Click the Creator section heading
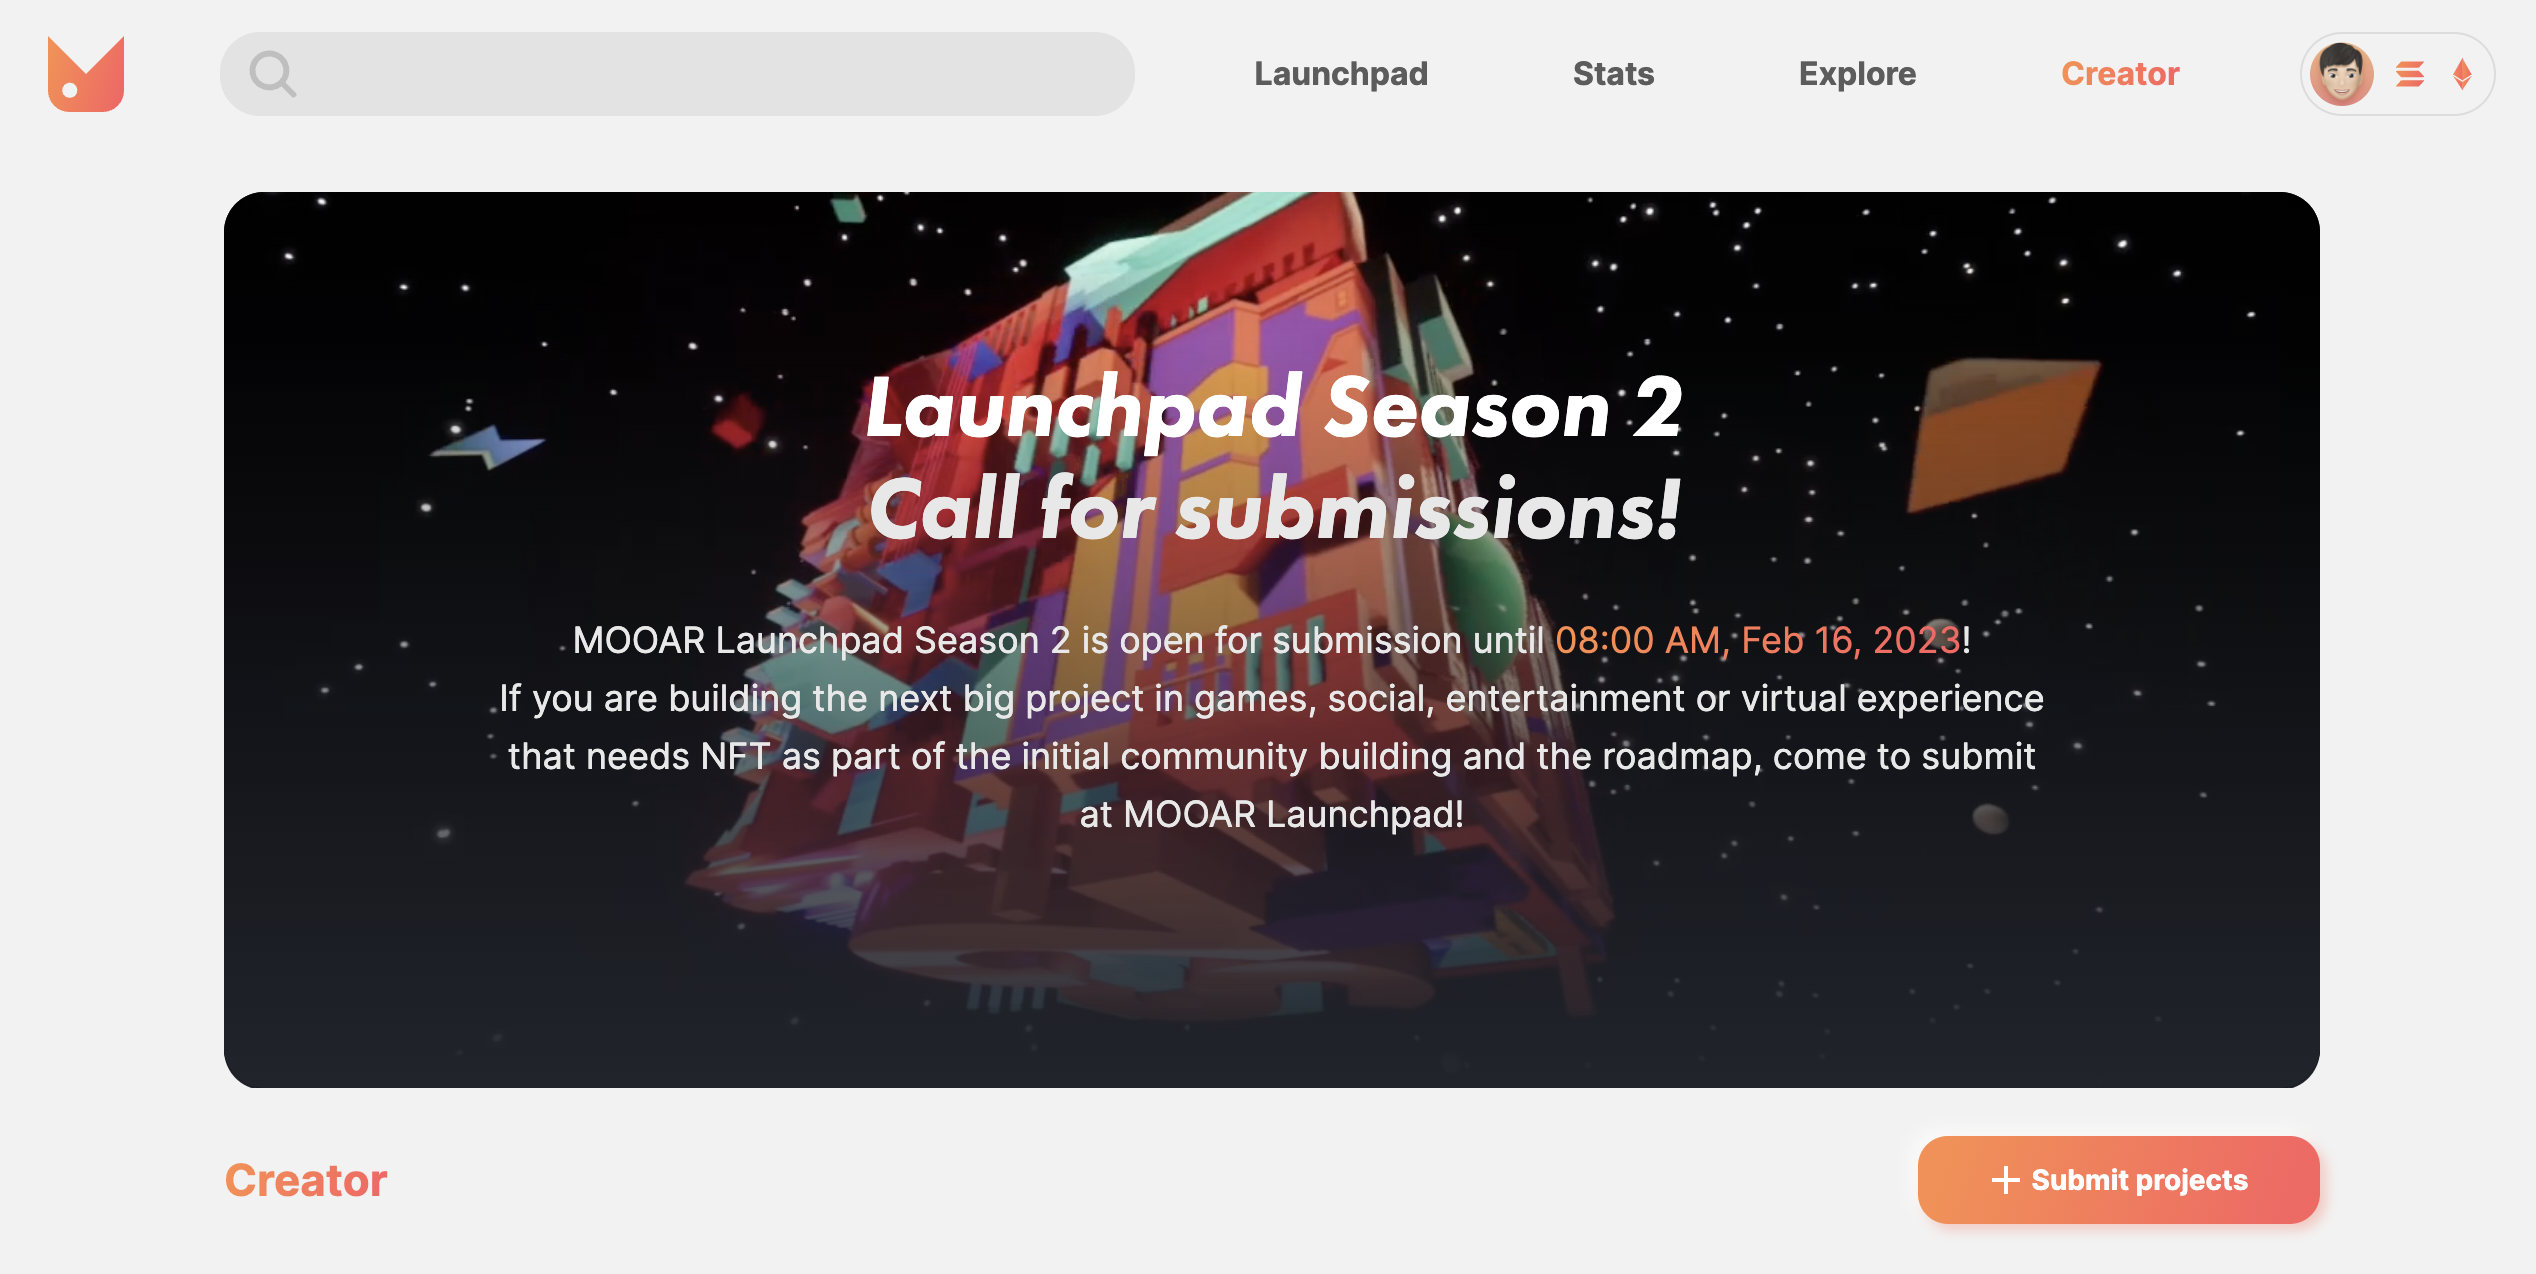Viewport: 2536px width, 1274px height. pyautogui.click(x=306, y=1180)
